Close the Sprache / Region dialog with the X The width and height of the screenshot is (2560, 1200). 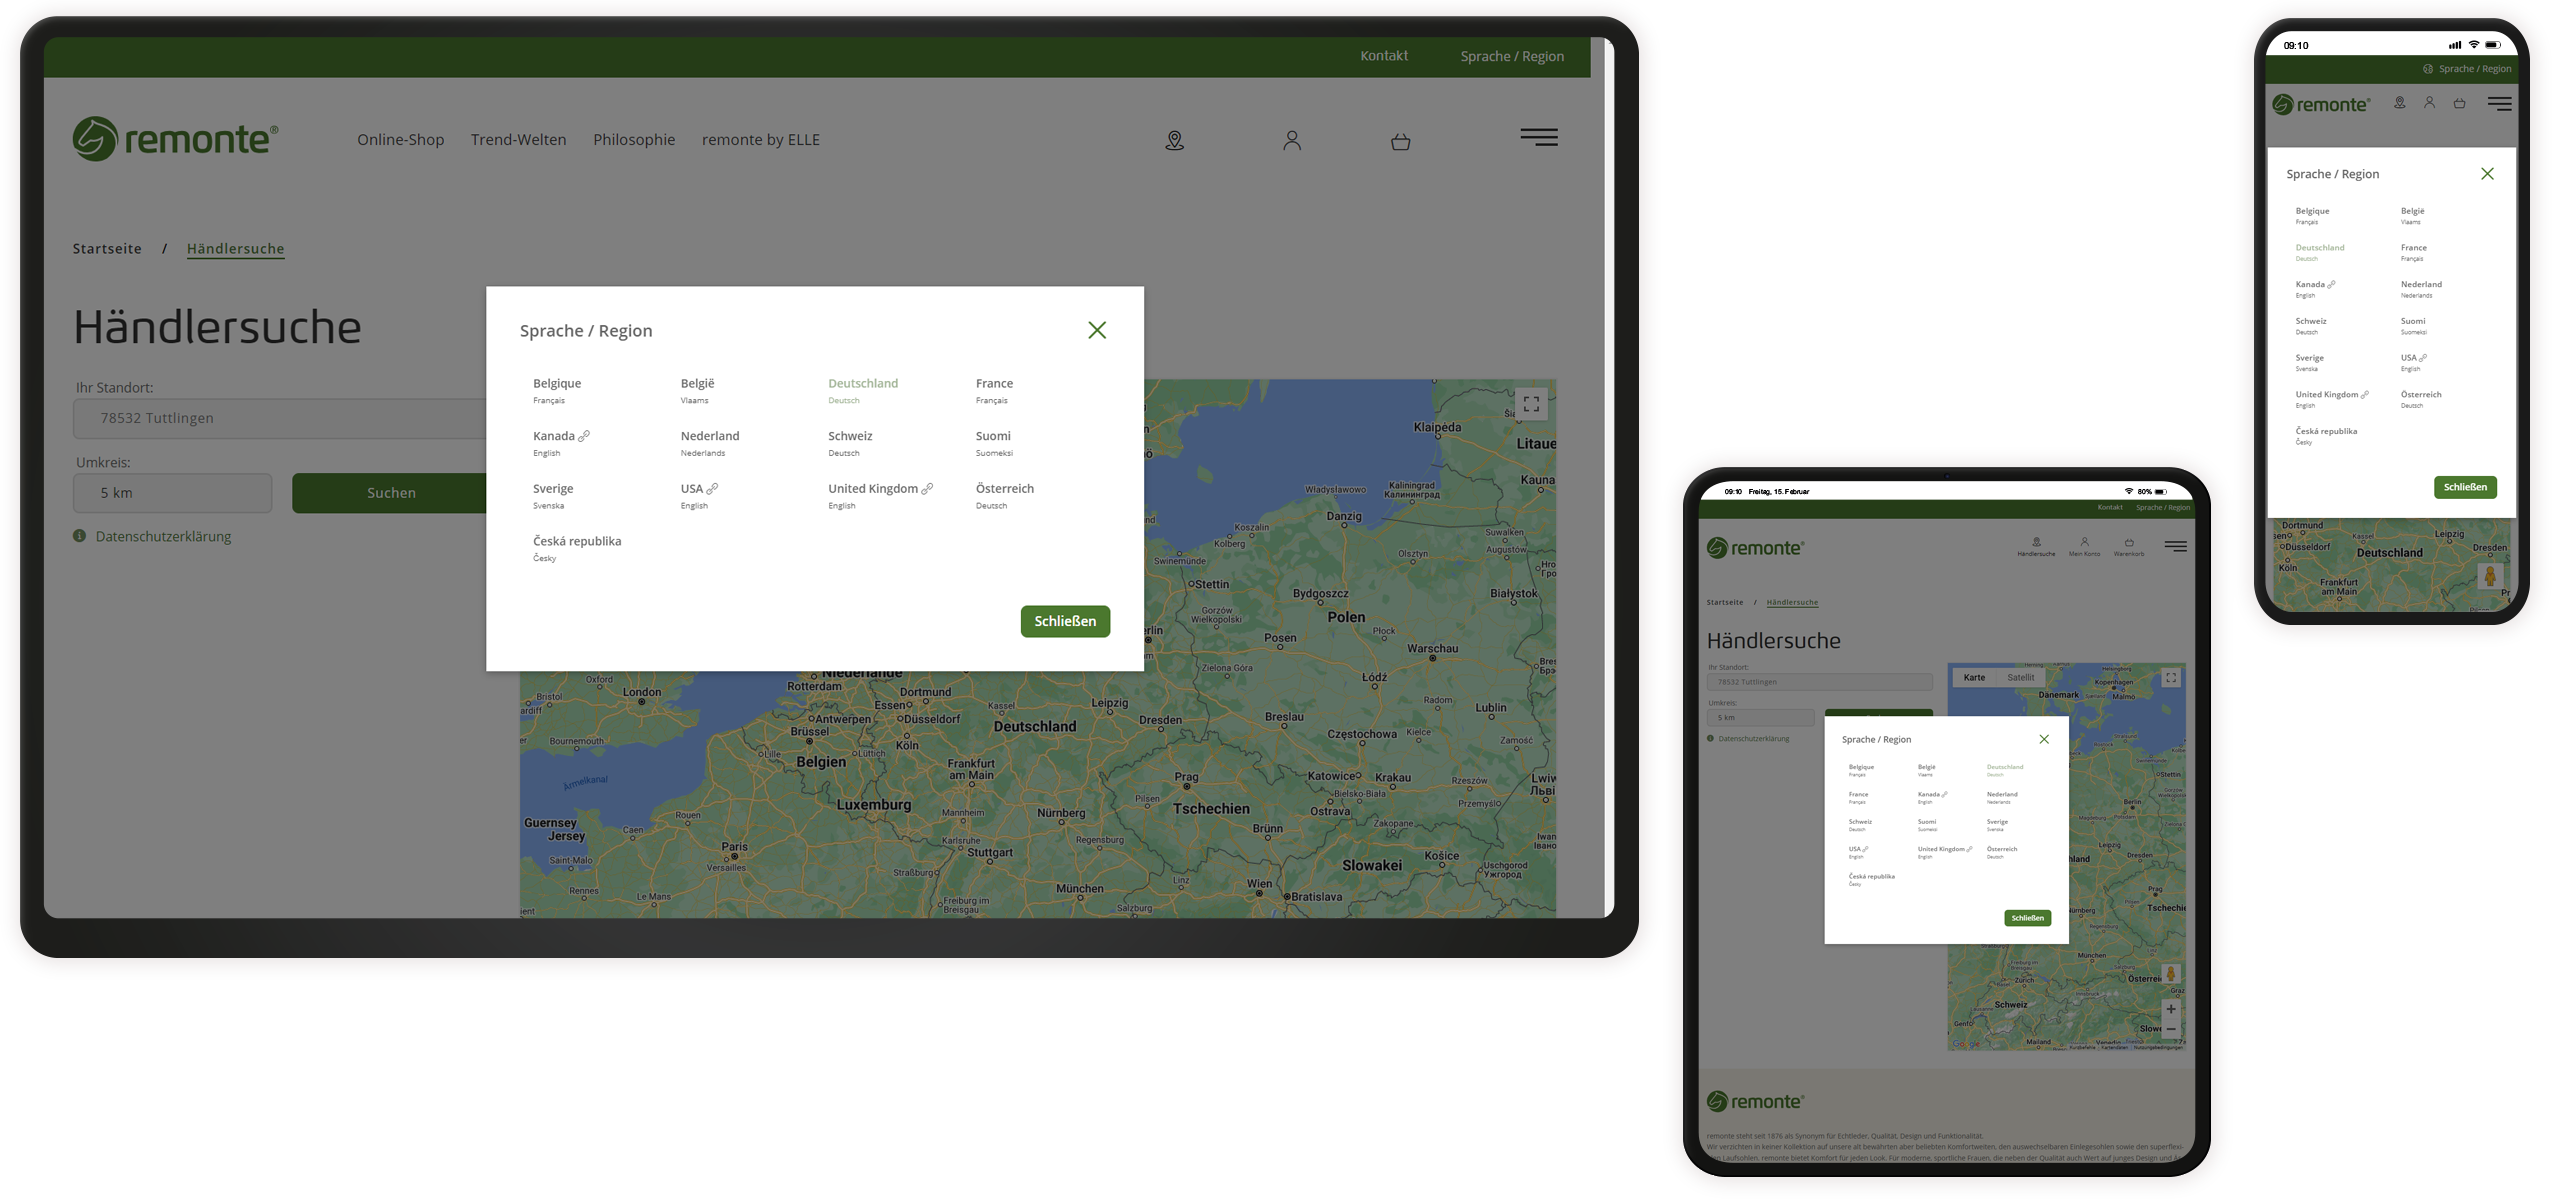(1097, 329)
